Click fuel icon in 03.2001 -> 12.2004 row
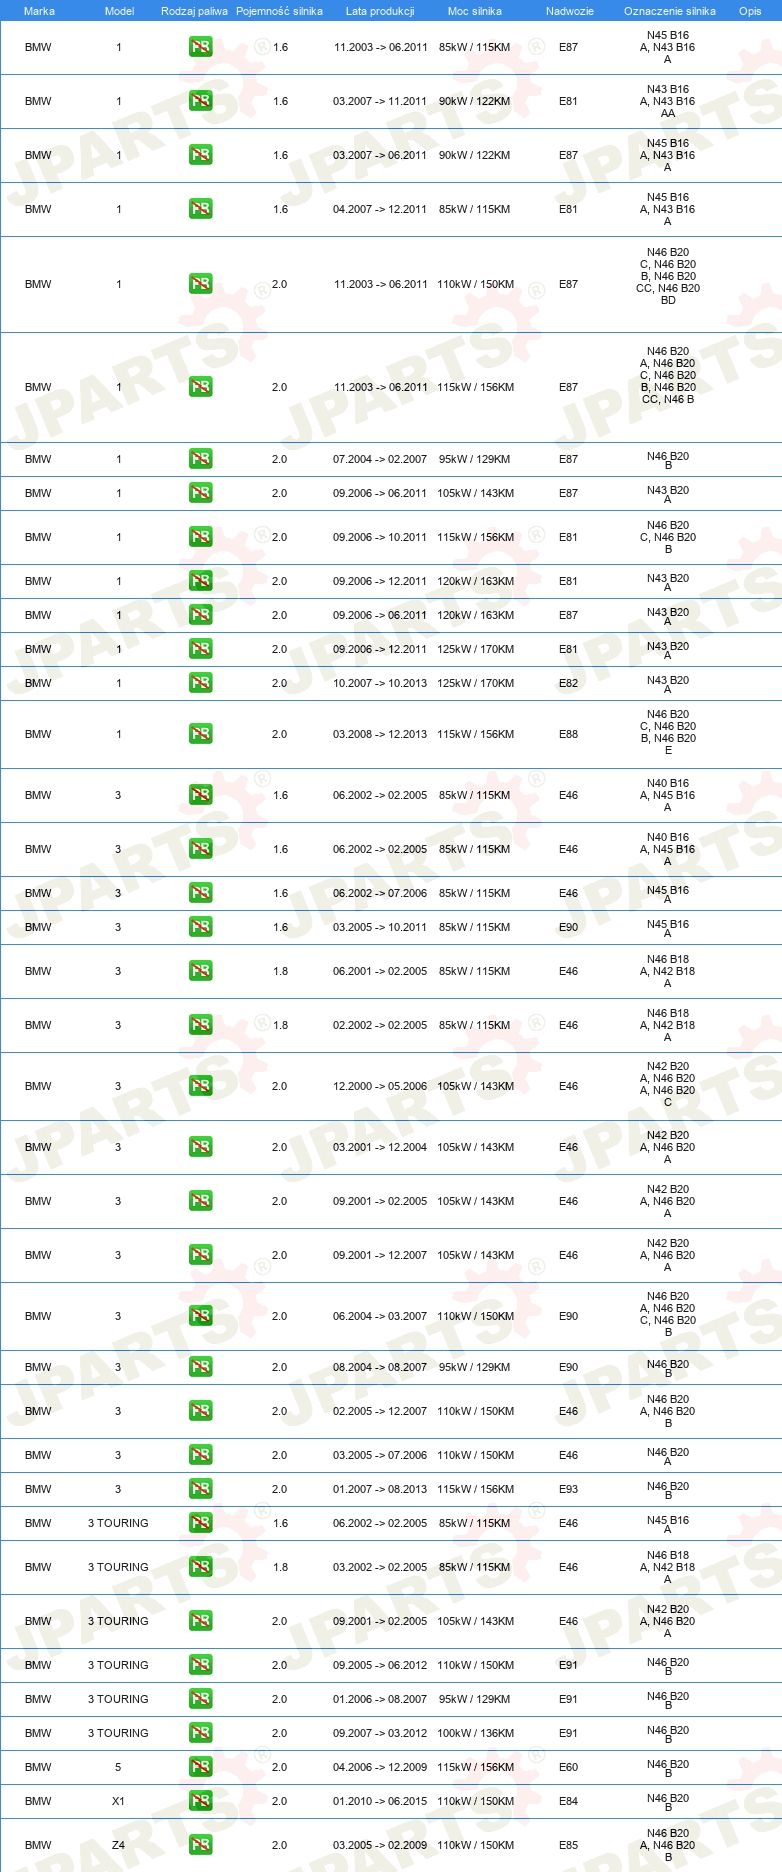The image size is (782, 1872). [200, 1147]
